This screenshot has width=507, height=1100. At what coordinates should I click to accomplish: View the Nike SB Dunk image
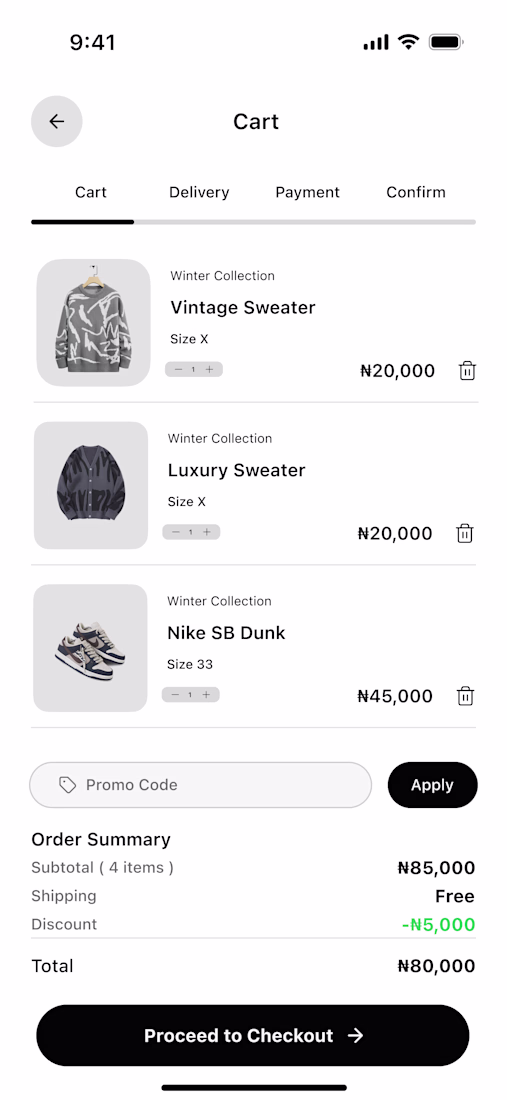[x=90, y=648]
